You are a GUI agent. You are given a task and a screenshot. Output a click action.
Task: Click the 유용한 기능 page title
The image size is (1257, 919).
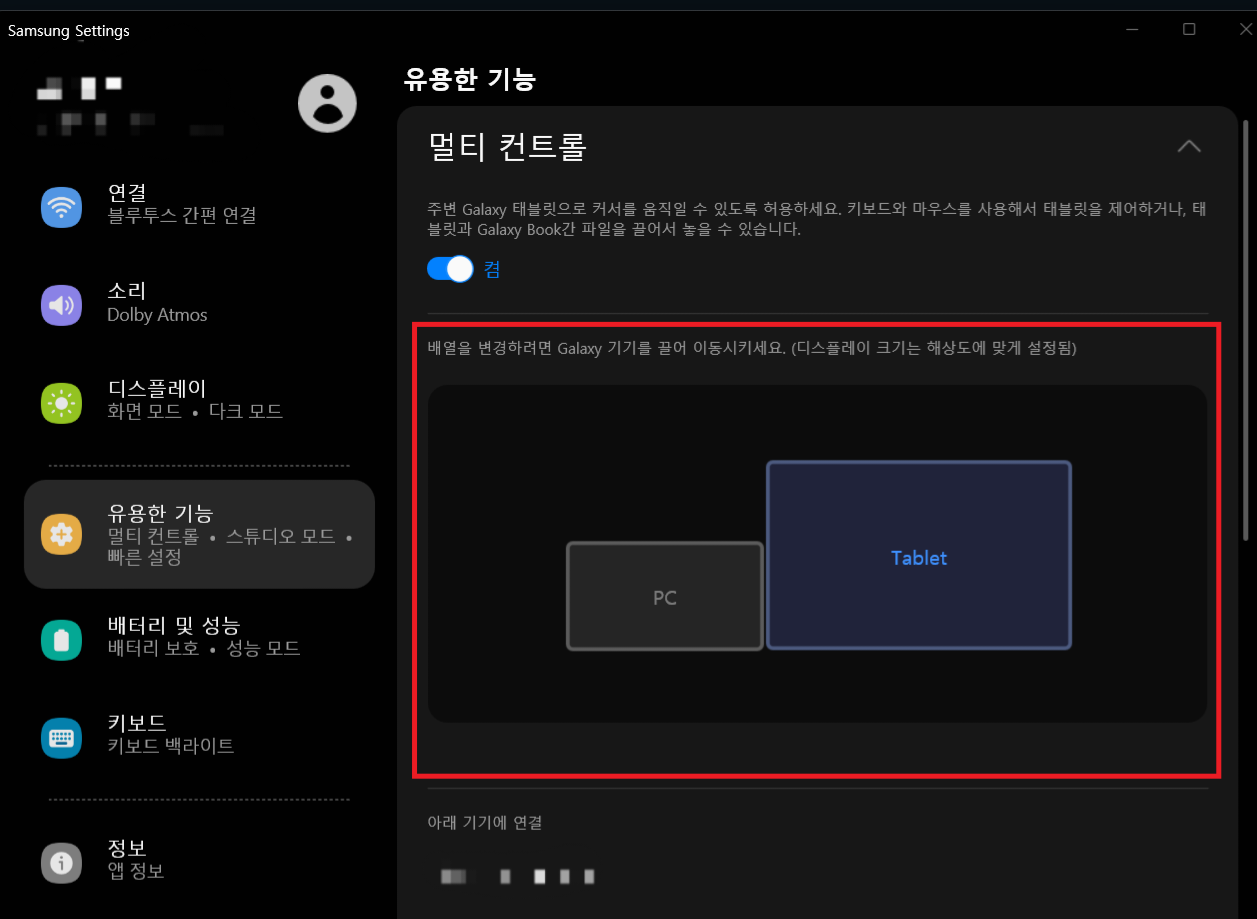[x=470, y=79]
